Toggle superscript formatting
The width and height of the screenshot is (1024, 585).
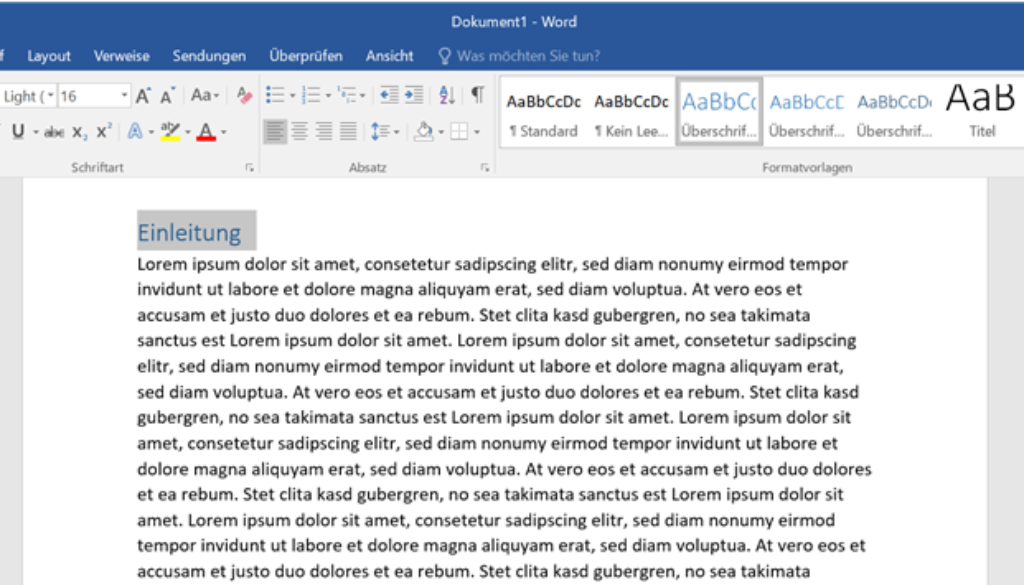tap(104, 131)
